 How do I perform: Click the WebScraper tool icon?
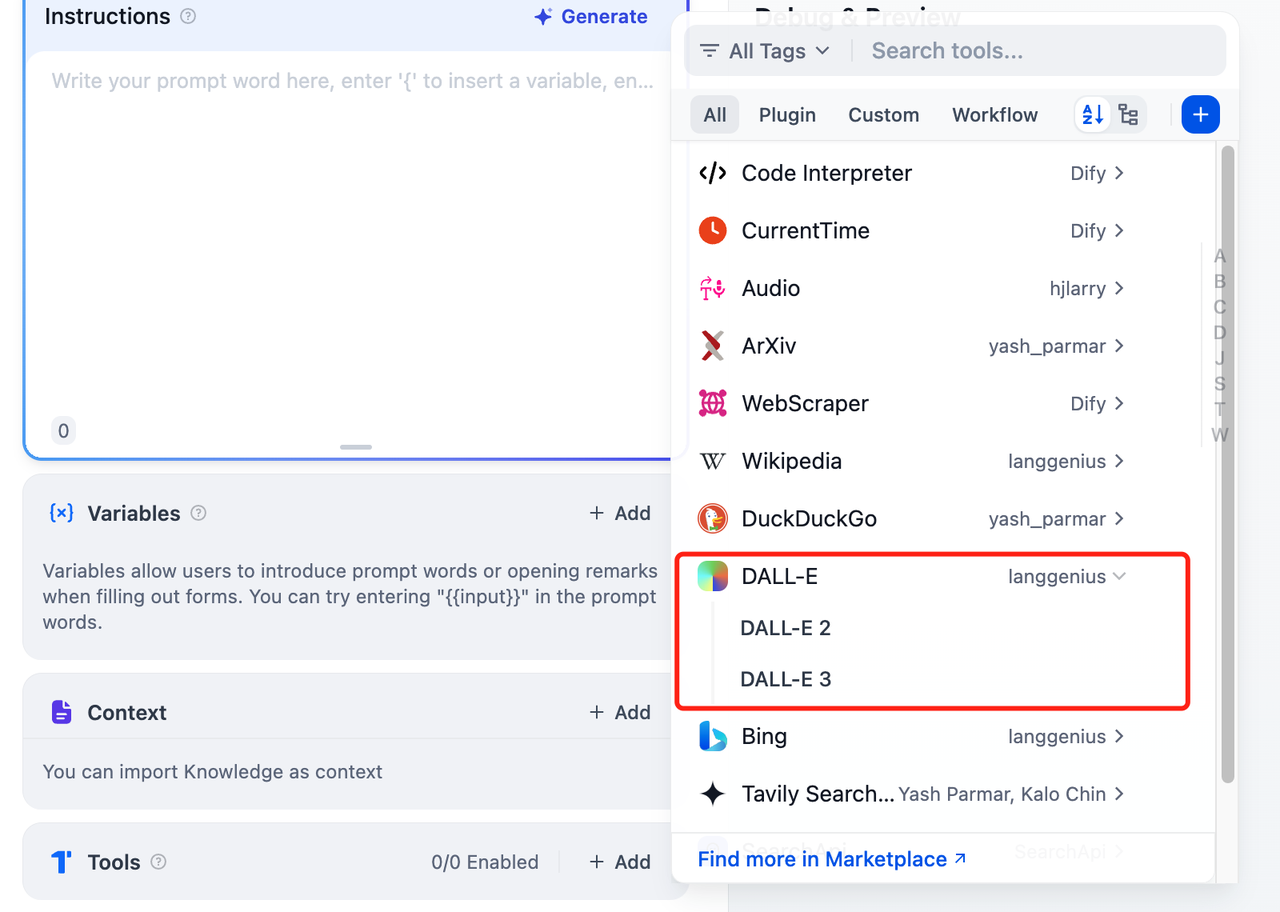tap(712, 404)
